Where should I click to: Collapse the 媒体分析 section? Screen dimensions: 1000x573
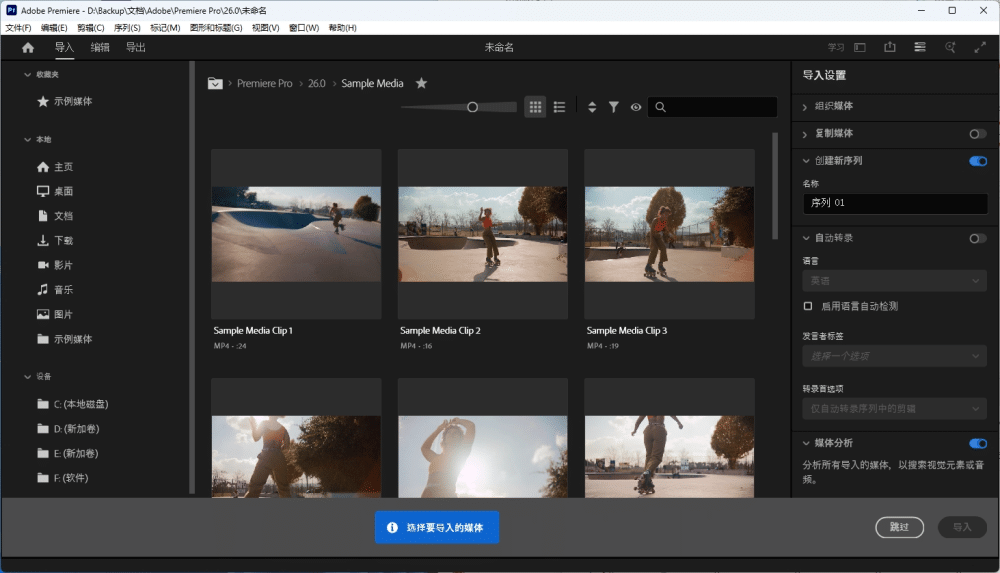[806, 443]
